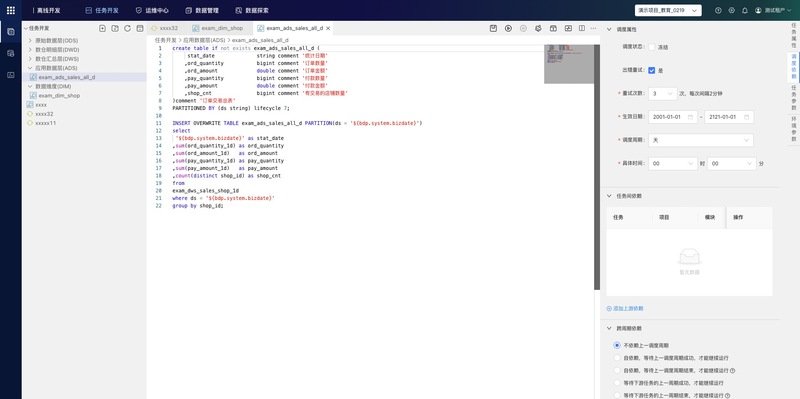Image resolution: width=800 pixels, height=399 pixels.
Task: Toggle the split panel layout icon
Action: (x=582, y=29)
